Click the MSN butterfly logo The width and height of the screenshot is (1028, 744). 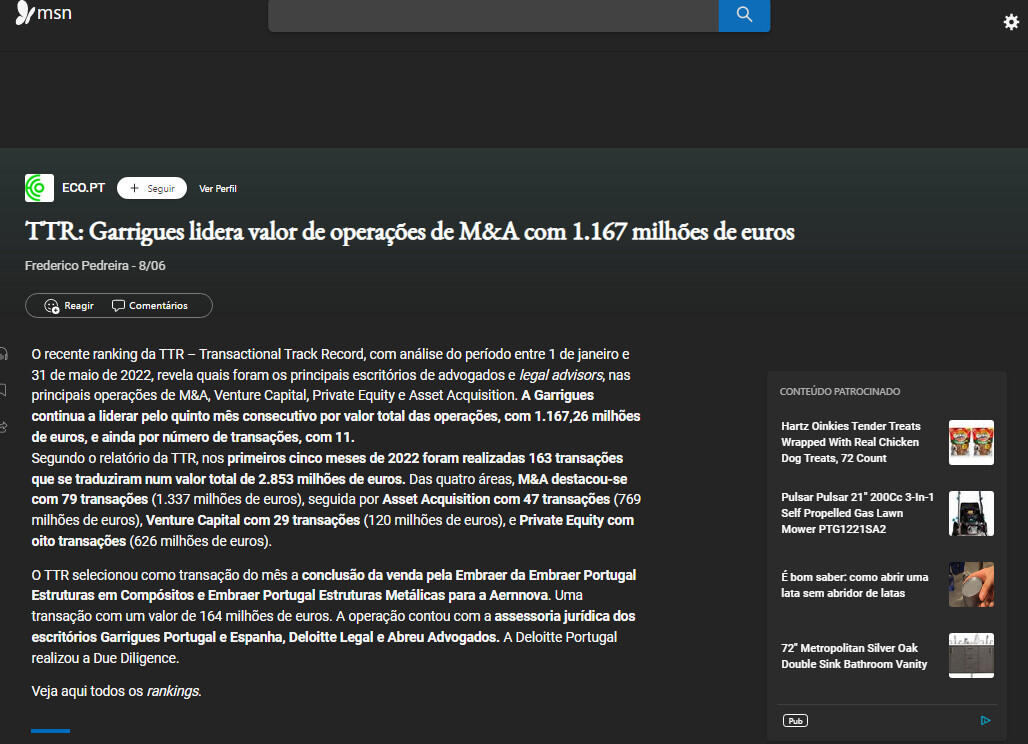pyautogui.click(x=43, y=14)
